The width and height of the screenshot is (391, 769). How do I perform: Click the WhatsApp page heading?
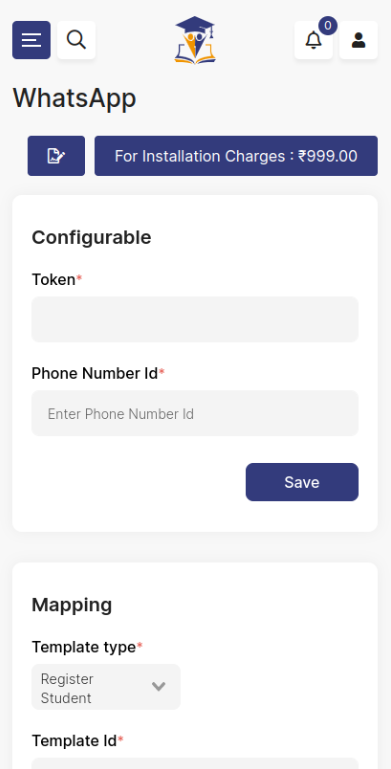pos(75,99)
